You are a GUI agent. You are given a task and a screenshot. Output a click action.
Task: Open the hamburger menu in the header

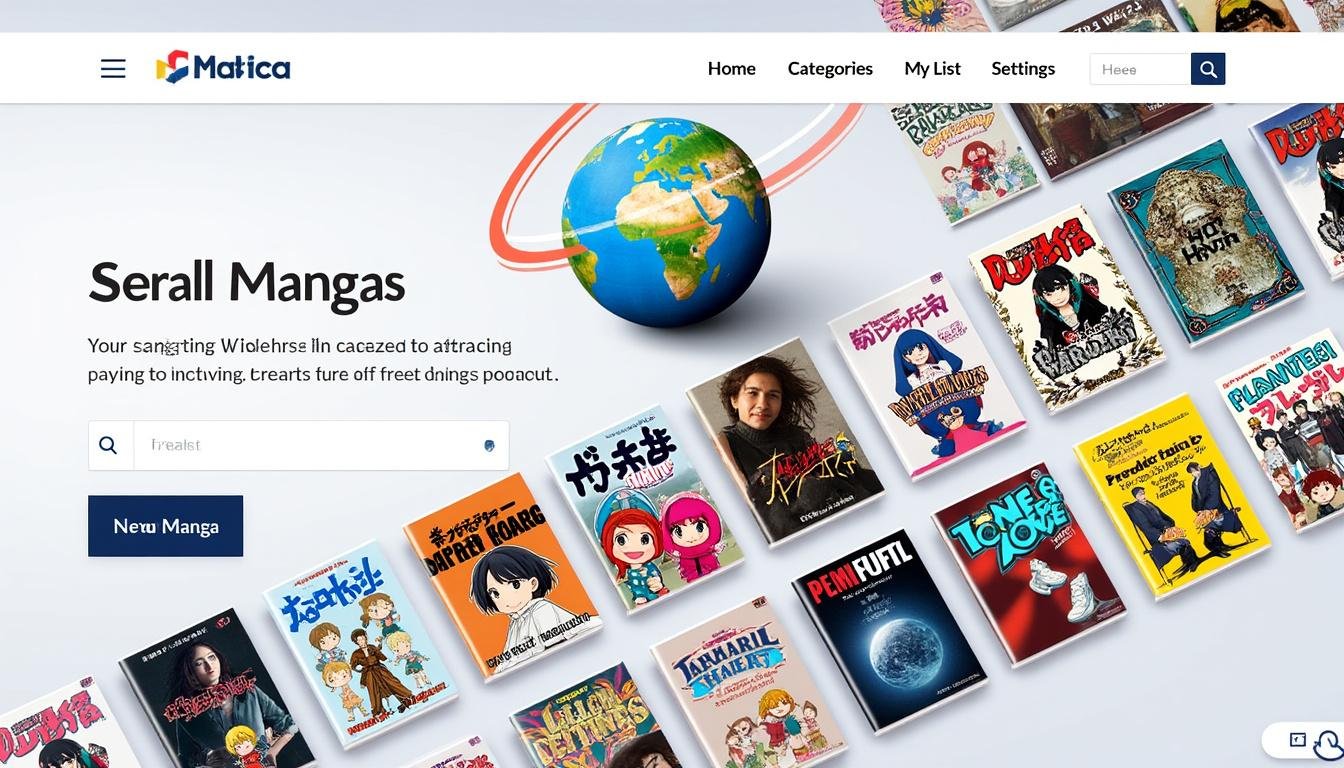[x=113, y=69]
